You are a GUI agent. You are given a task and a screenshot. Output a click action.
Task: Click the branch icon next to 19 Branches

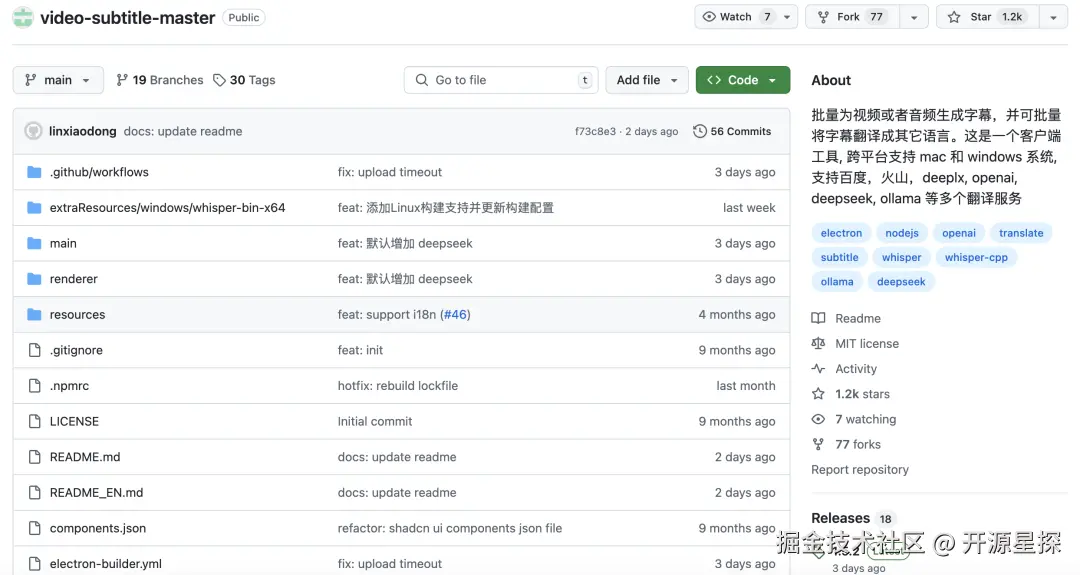[x=122, y=80]
